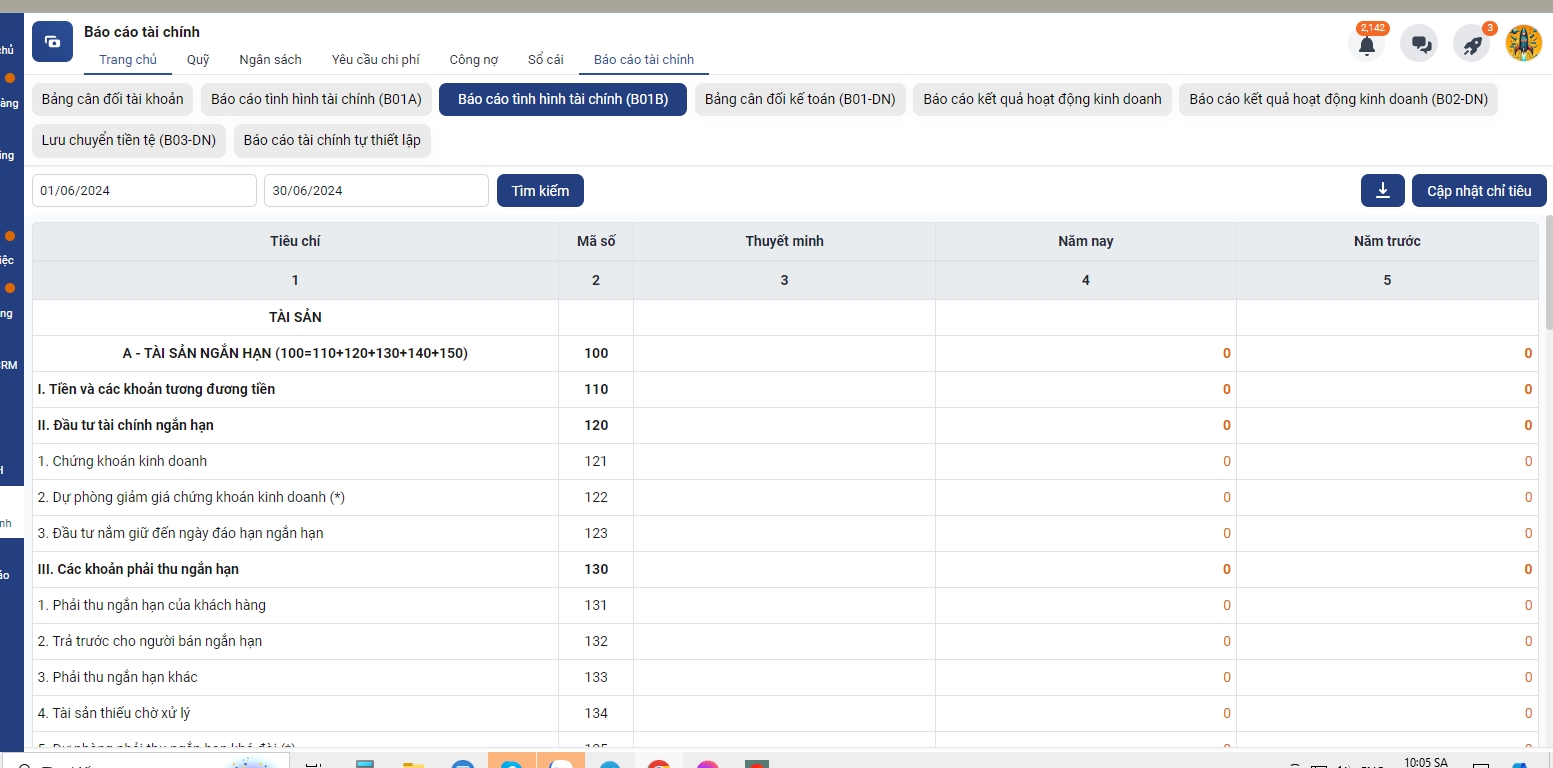
Task: Switch to the Quỹ tab
Action: pyautogui.click(x=198, y=60)
